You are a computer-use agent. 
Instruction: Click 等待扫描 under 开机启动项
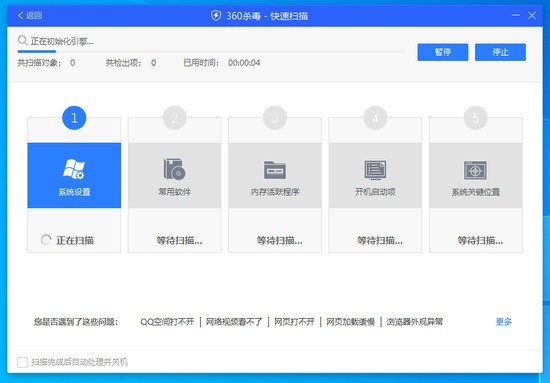pyautogui.click(x=380, y=241)
